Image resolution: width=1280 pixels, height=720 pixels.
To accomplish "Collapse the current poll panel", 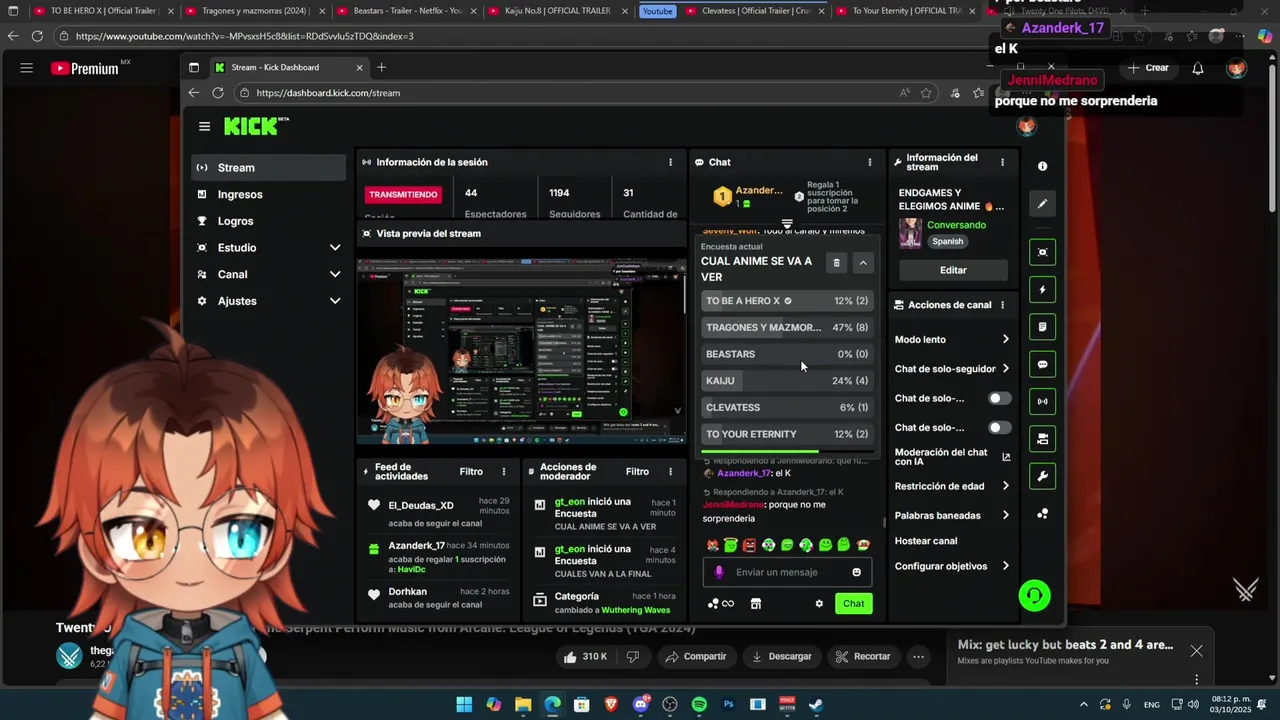I will [x=863, y=263].
